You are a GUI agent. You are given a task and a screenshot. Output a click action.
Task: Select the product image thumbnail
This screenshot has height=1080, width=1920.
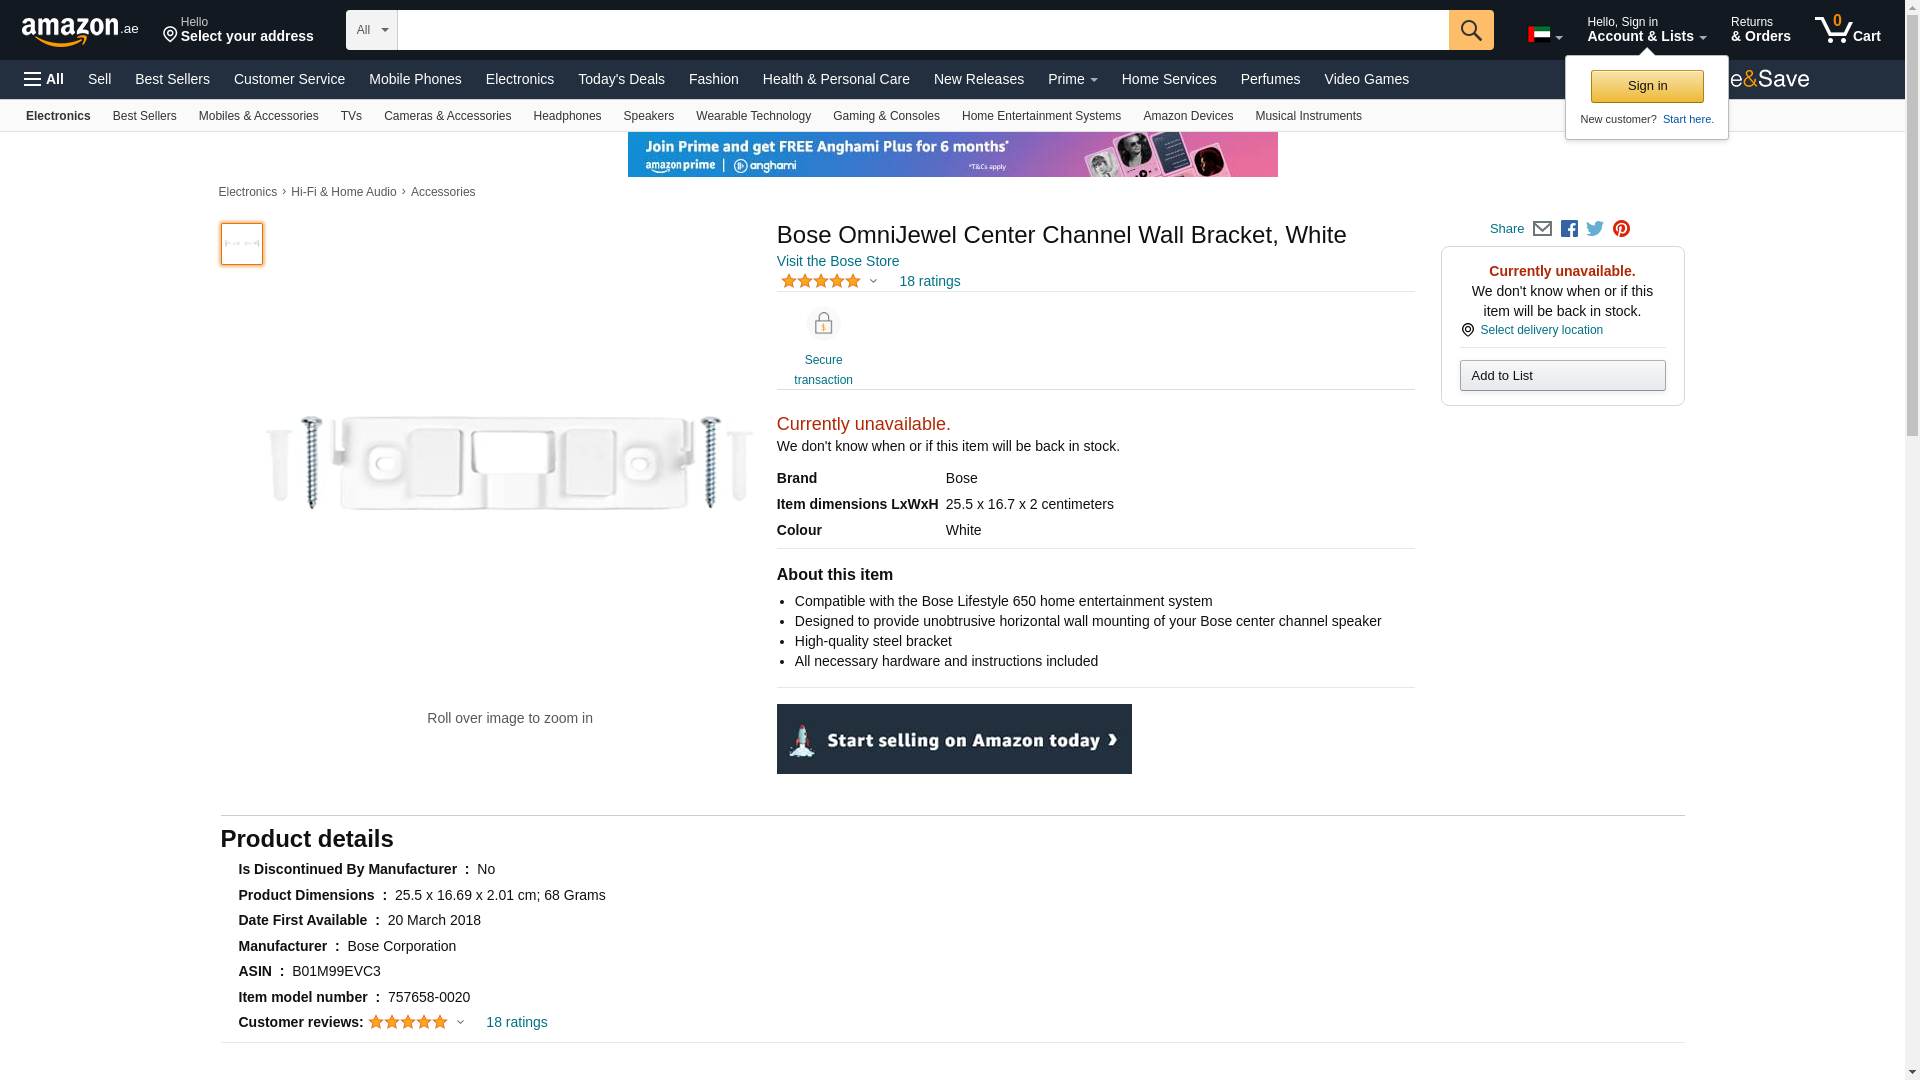pyautogui.click(x=242, y=244)
